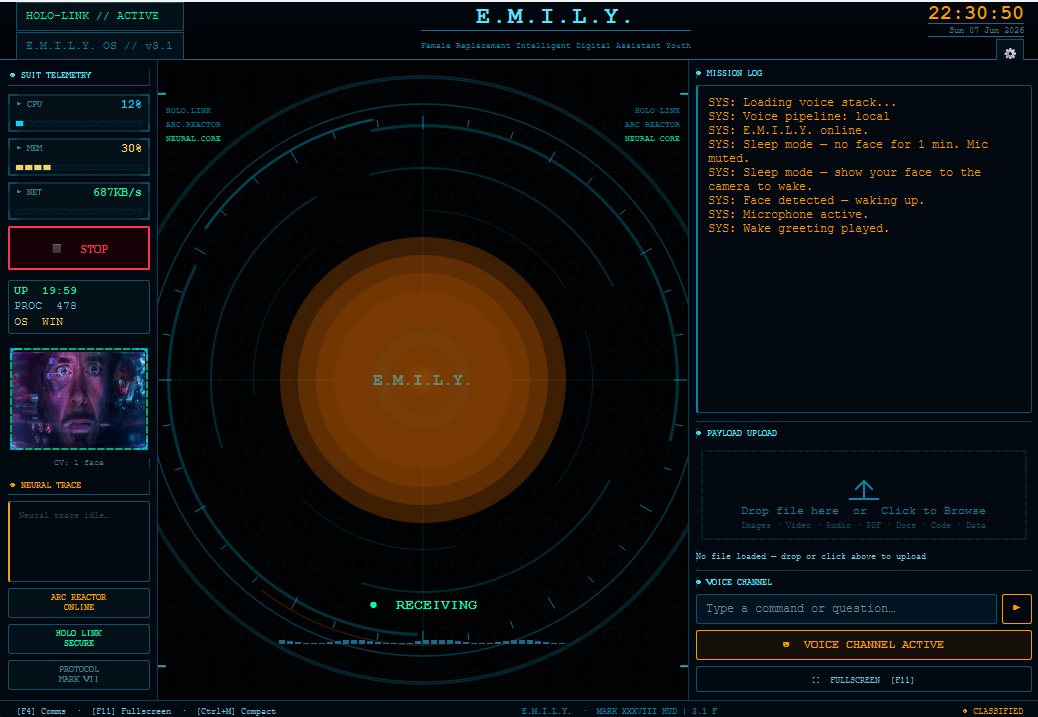Viewport: 1038px width, 717px height.
Task: Click the audio waveform bar under RECEIVING
Action: (422, 642)
